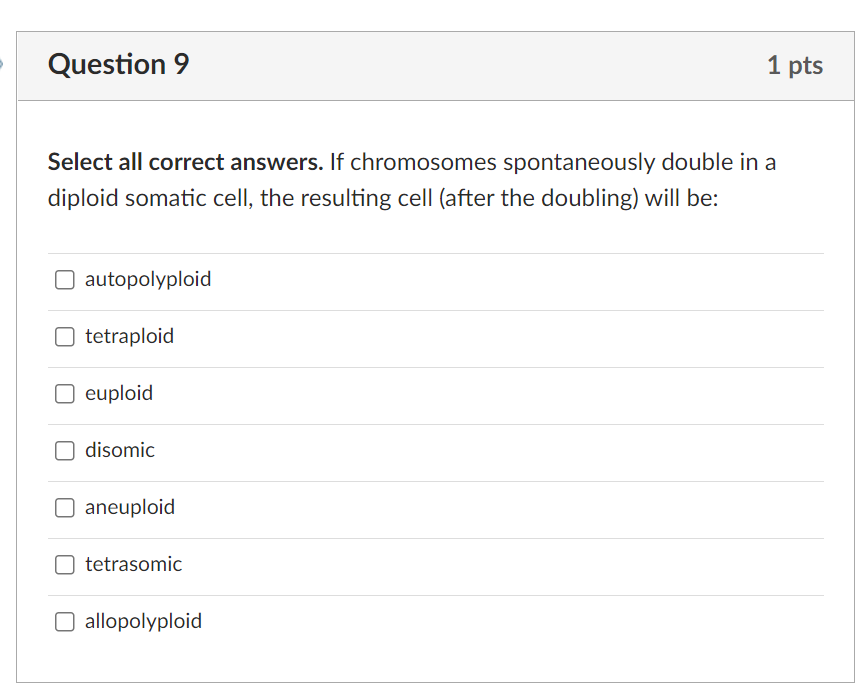The height and width of the screenshot is (693, 868).
Task: Enable the aneuploid checkbox
Action: pos(65,508)
